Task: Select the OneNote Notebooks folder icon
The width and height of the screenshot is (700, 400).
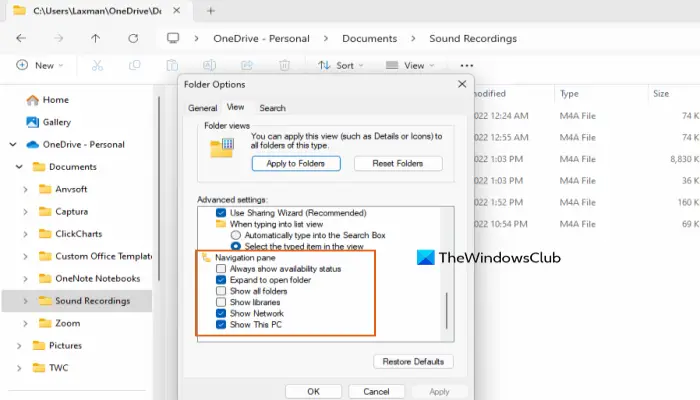Action: tap(45, 278)
